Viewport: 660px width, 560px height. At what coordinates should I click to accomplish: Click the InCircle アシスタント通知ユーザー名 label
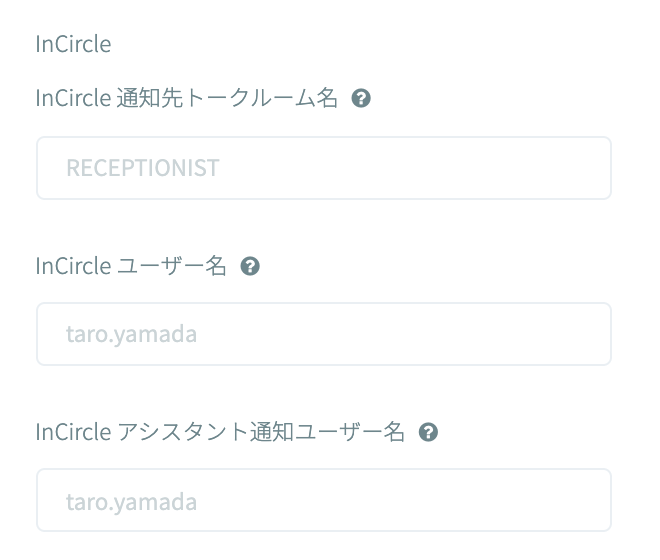(220, 432)
